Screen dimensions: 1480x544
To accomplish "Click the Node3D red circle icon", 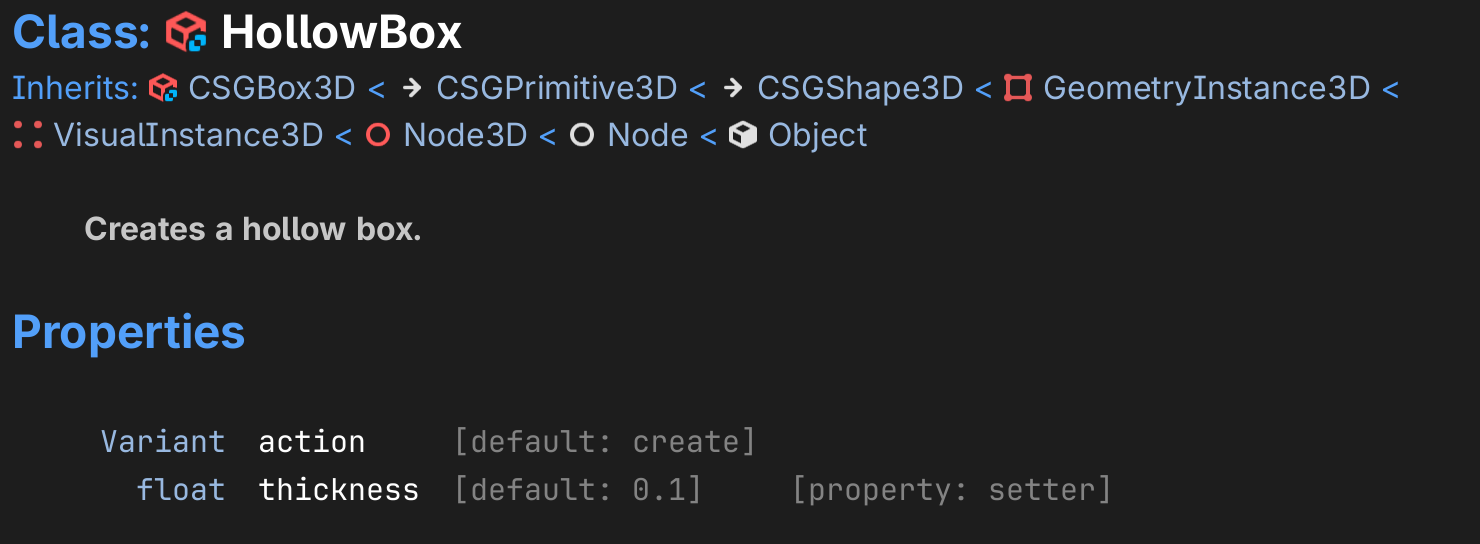I will tap(378, 136).
